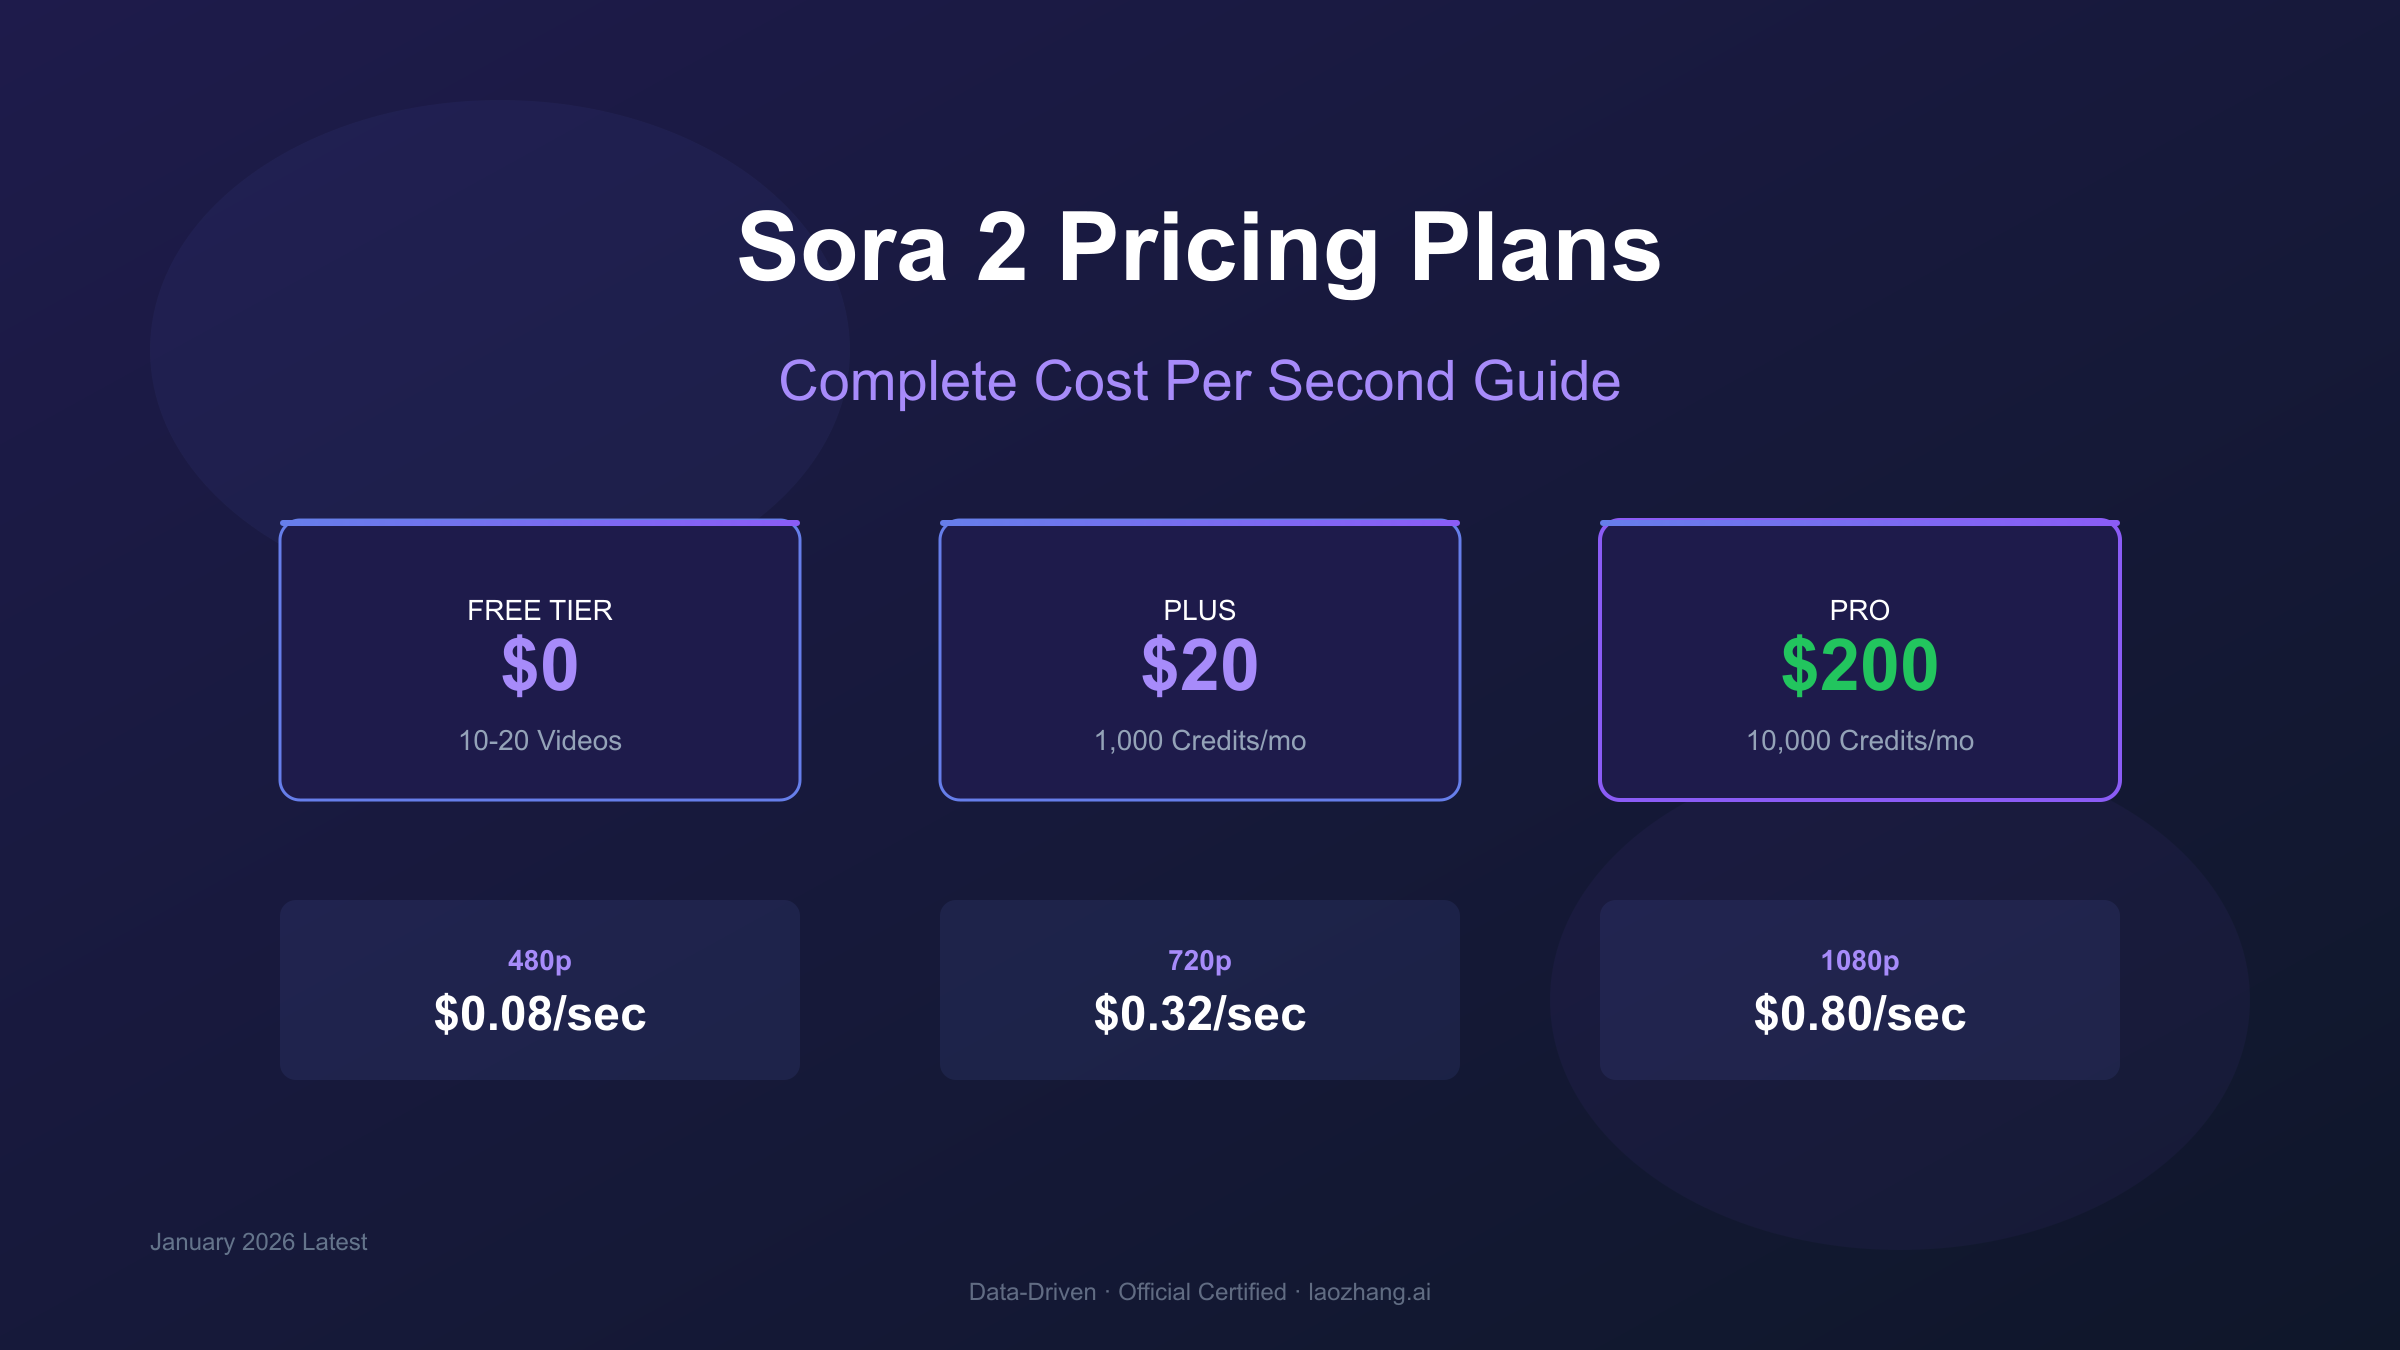2400x1350 pixels.
Task: Click the 10,000 Credits/mo text
Action: (1859, 741)
